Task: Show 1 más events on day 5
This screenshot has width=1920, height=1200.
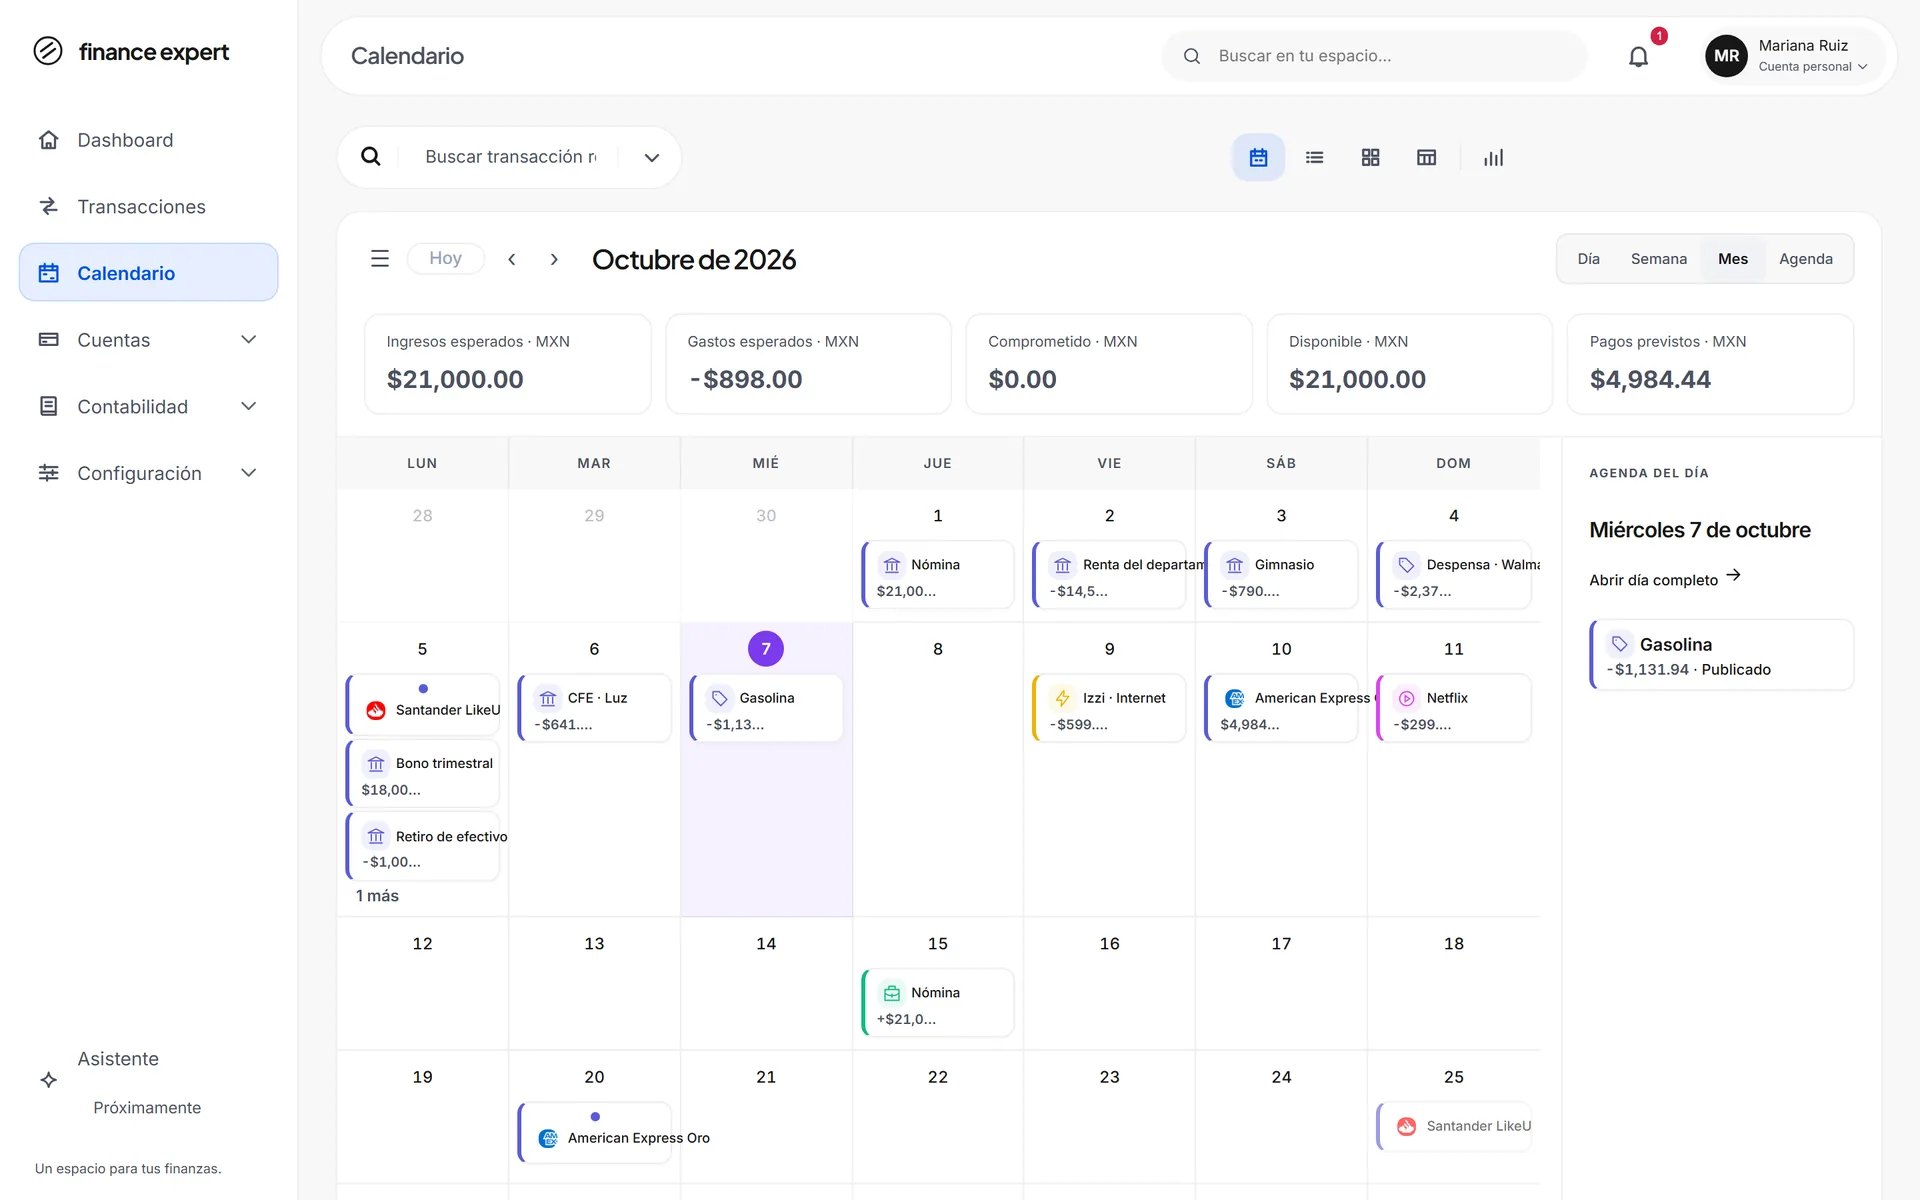Action: tap(377, 896)
